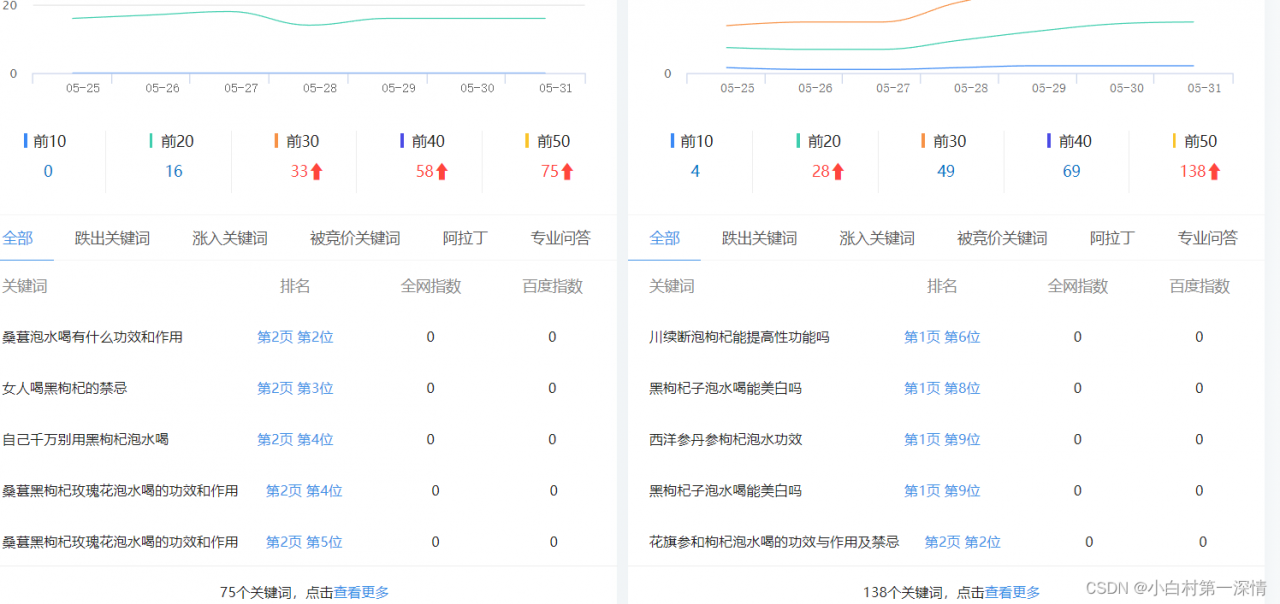Image resolution: width=1280 pixels, height=604 pixels.
Task: Switch to the 跌出关键词 tab on left panel
Action: point(111,238)
